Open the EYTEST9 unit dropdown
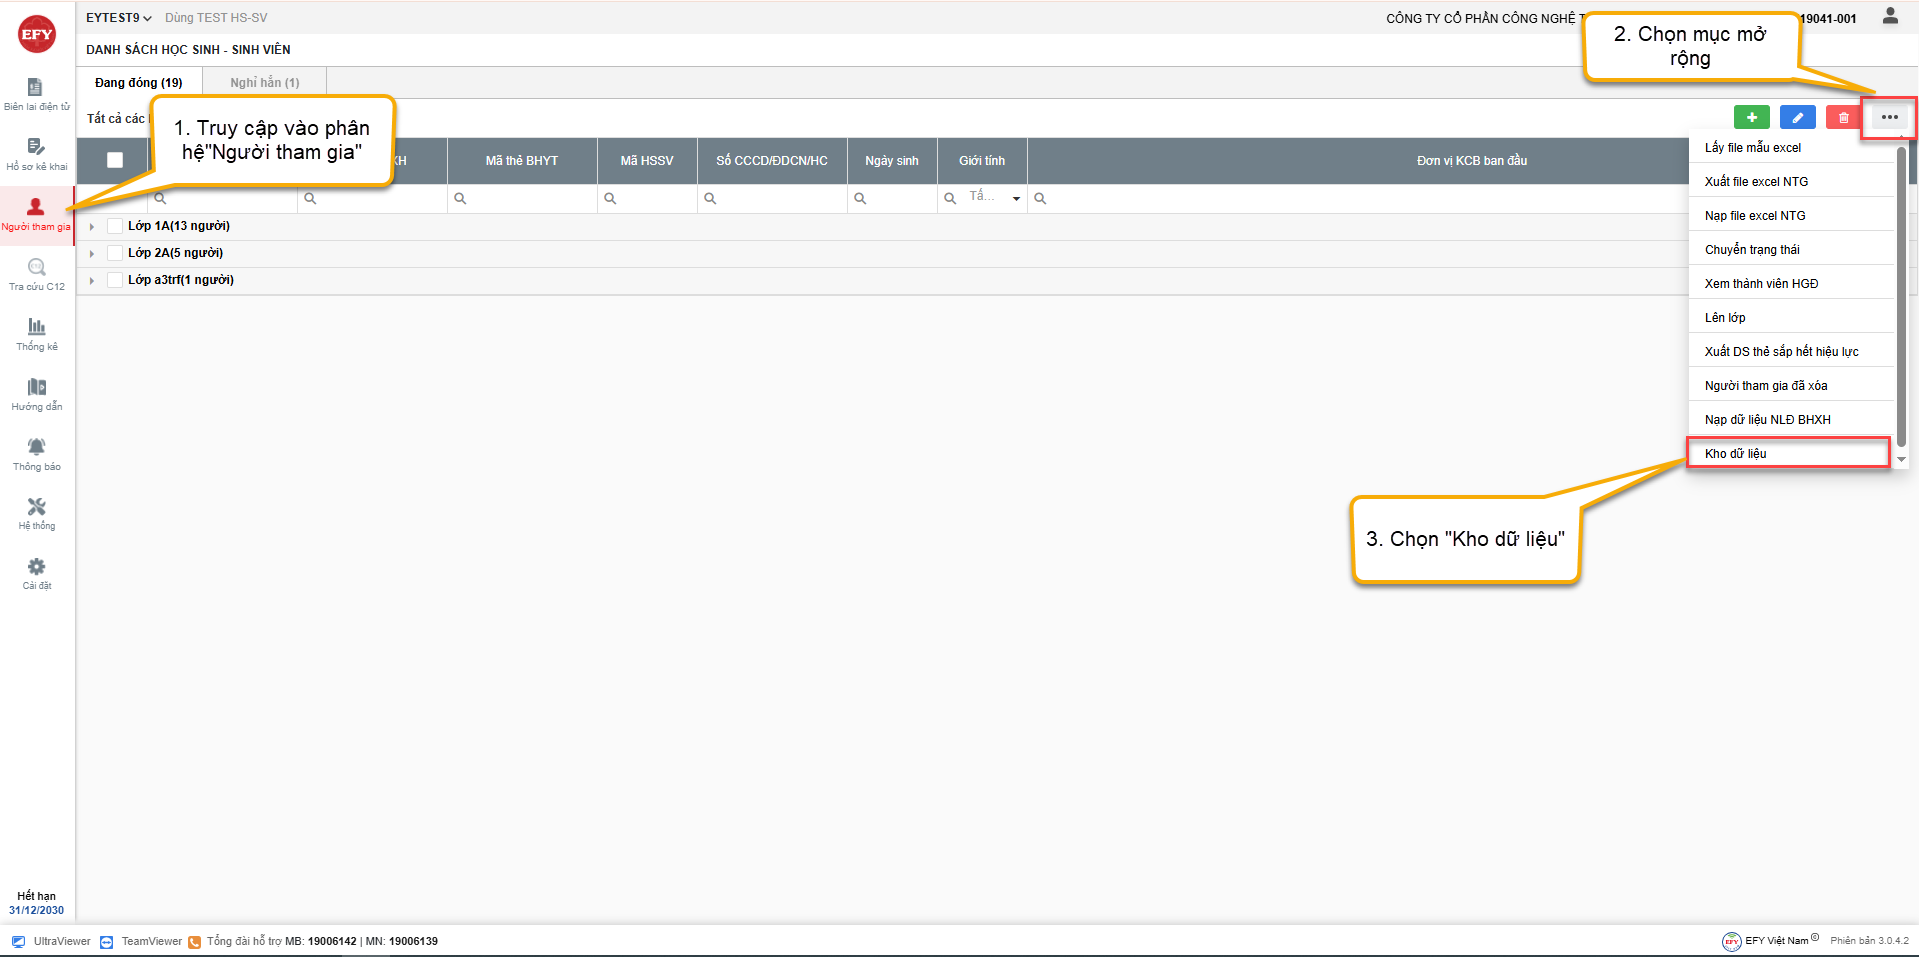This screenshot has width=1919, height=957. pyautogui.click(x=119, y=18)
